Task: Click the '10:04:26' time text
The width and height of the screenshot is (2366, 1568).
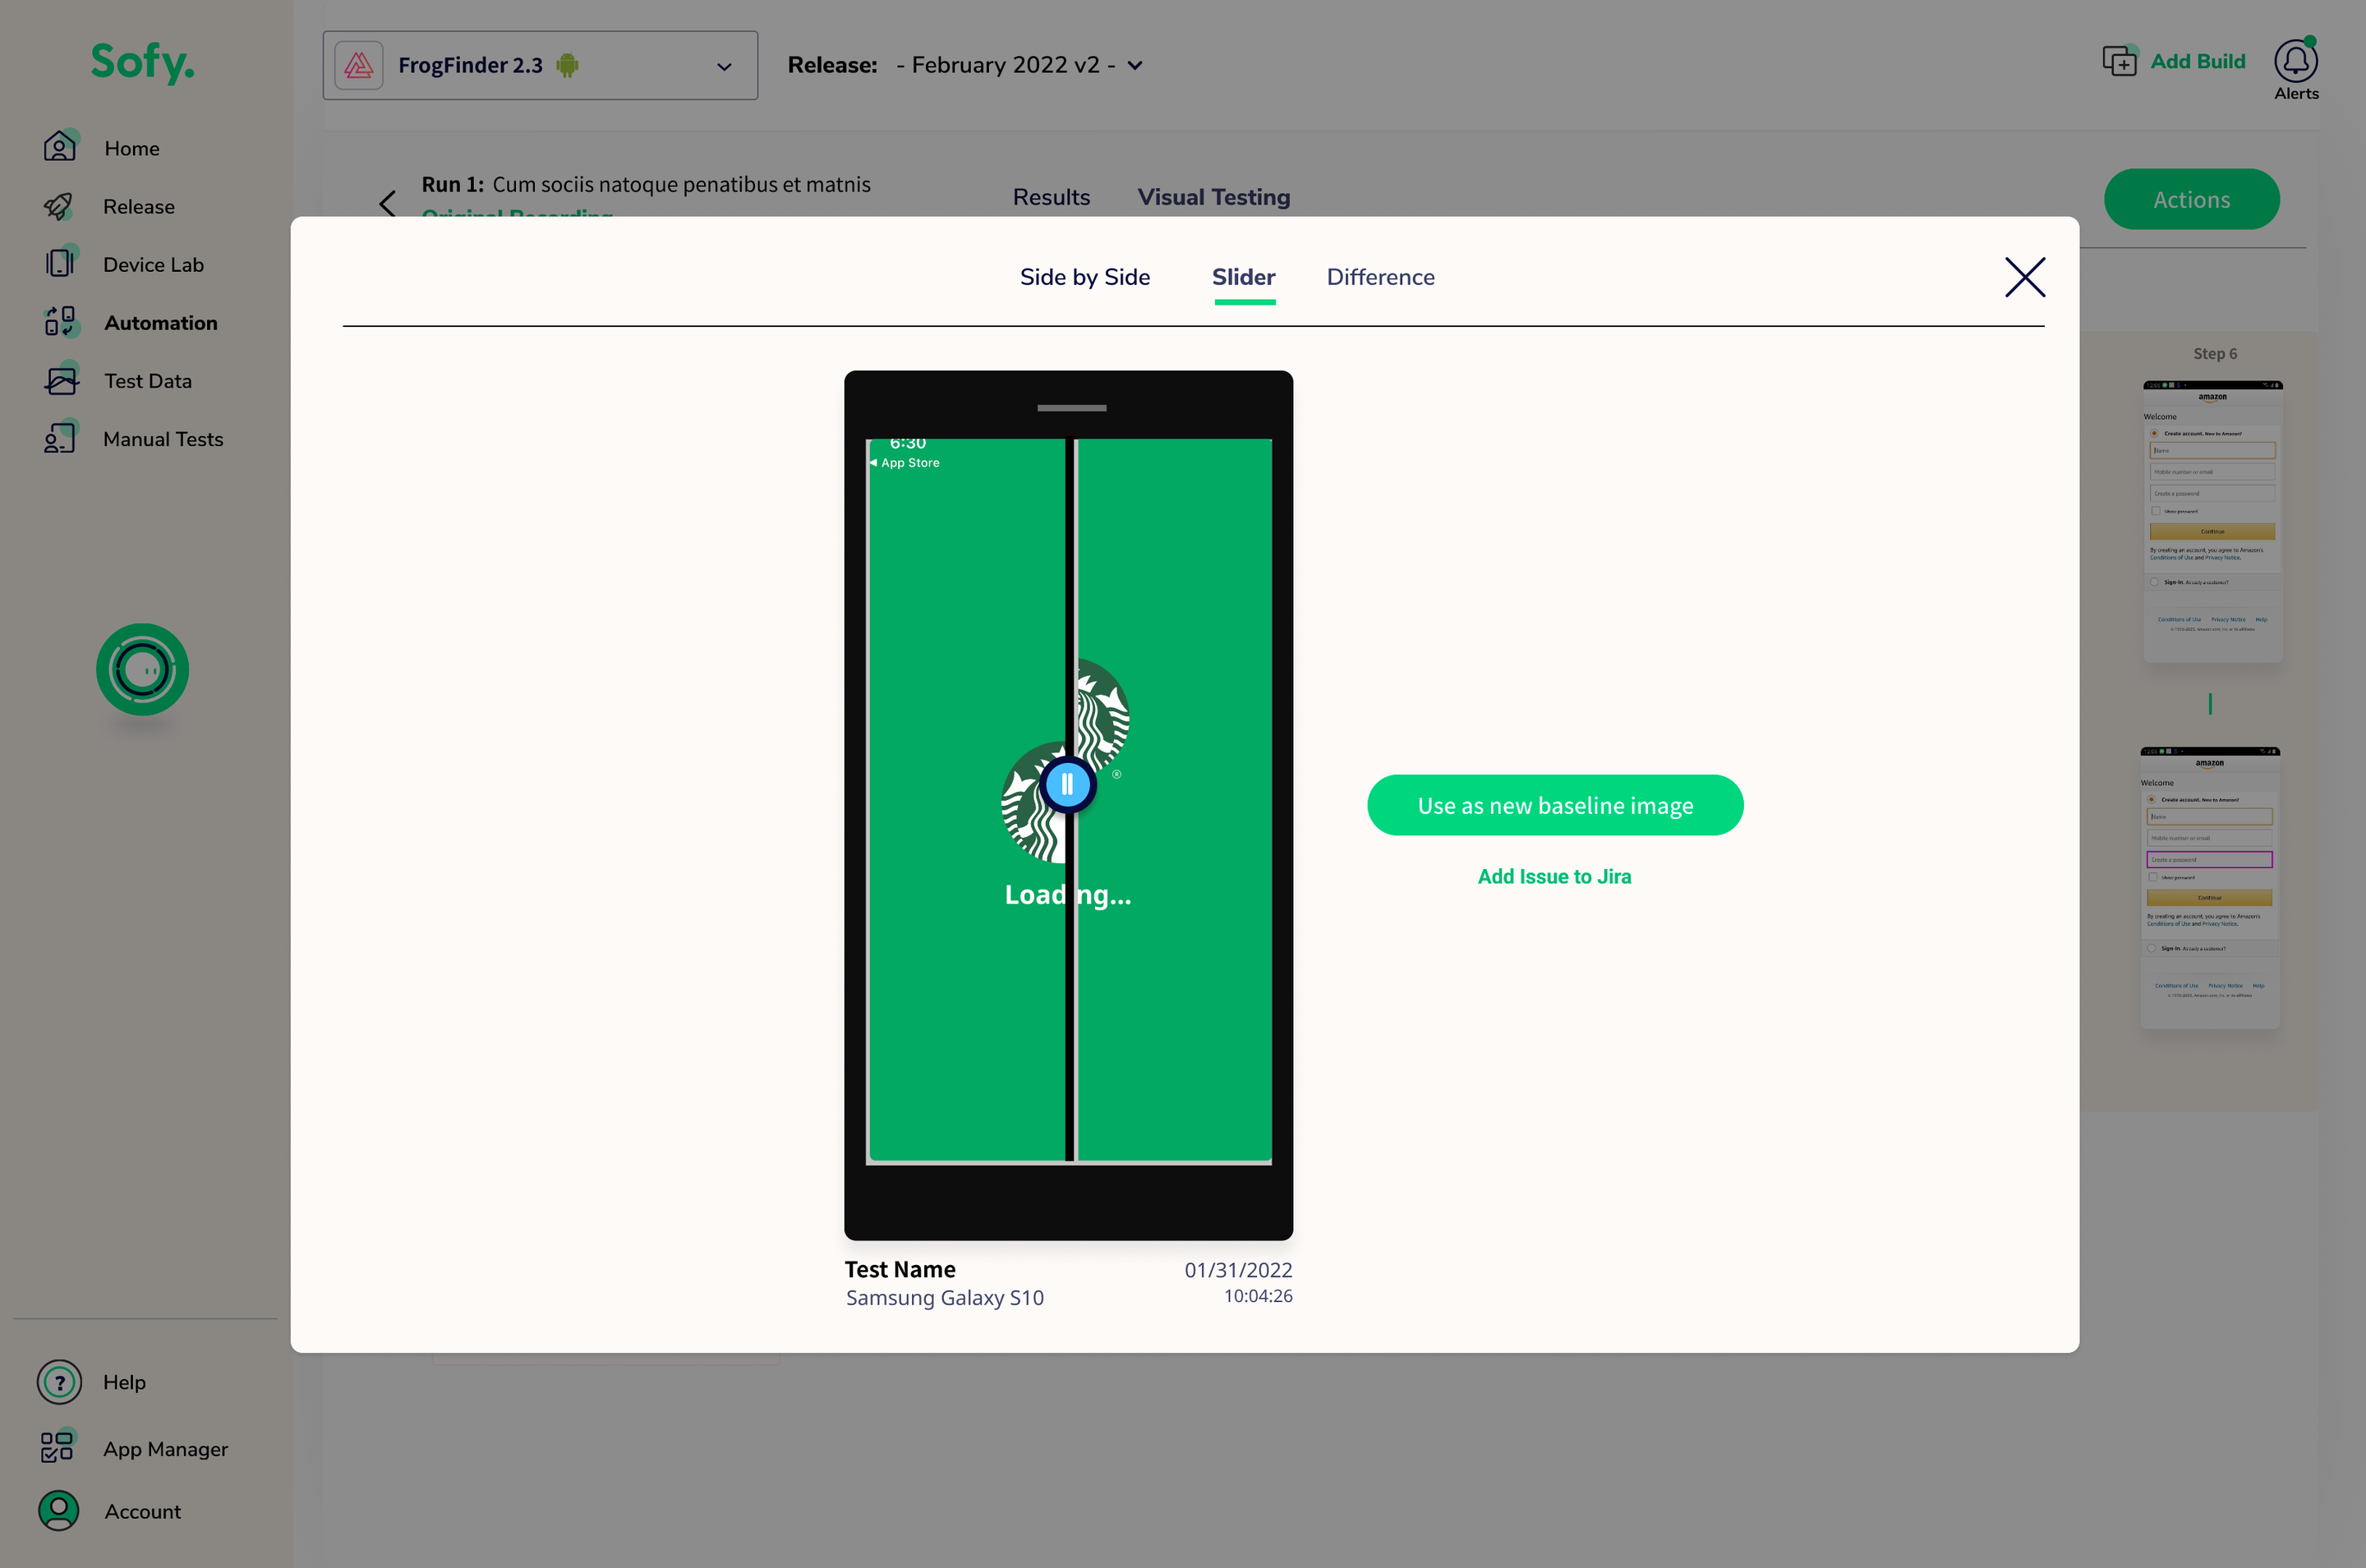Action: [1258, 1296]
